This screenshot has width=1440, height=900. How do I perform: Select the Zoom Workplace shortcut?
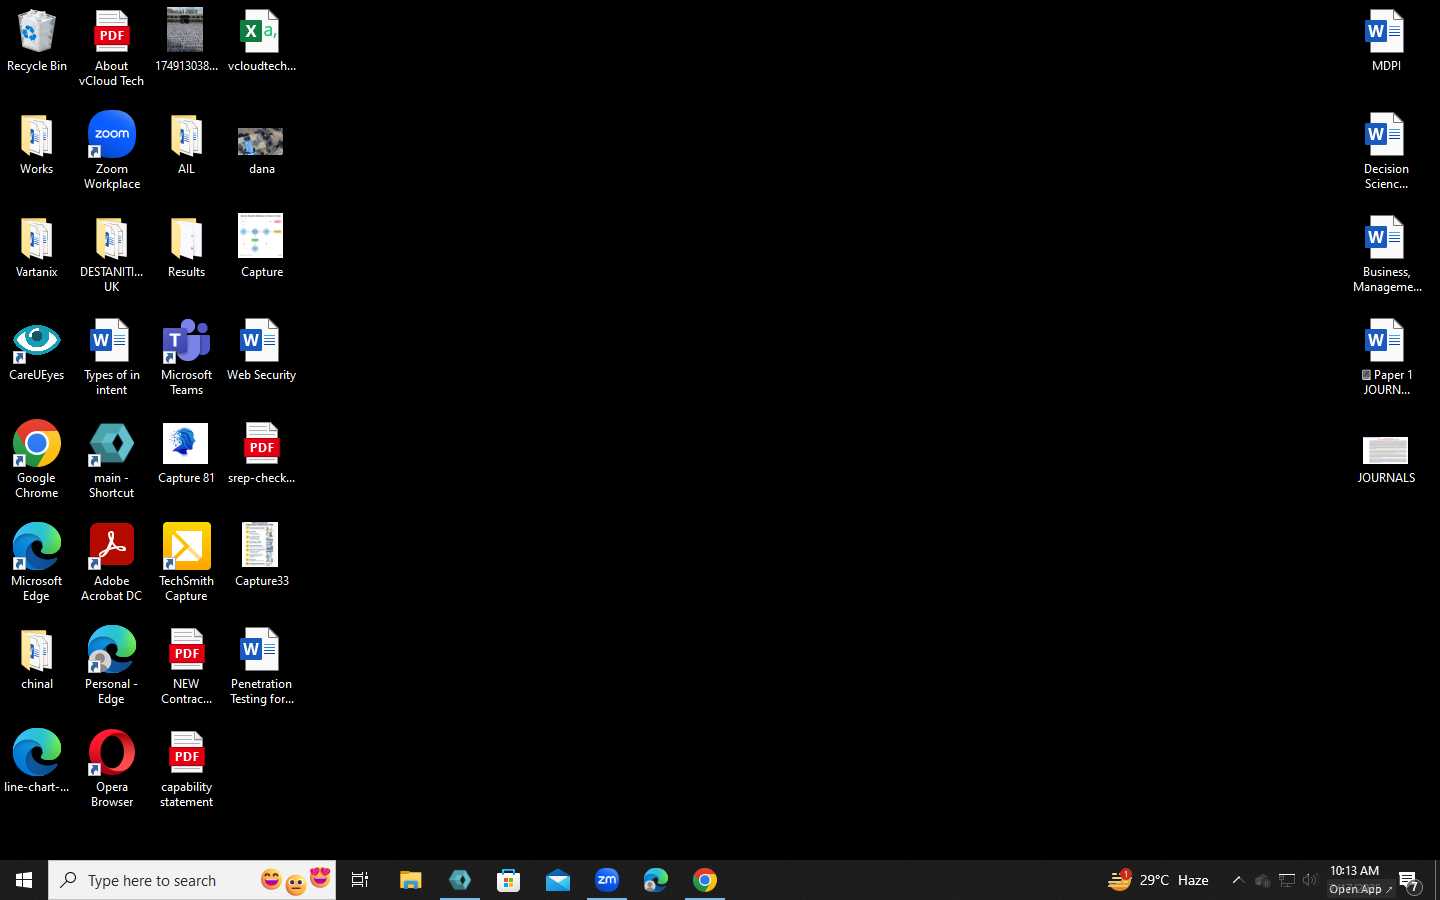[x=111, y=150]
